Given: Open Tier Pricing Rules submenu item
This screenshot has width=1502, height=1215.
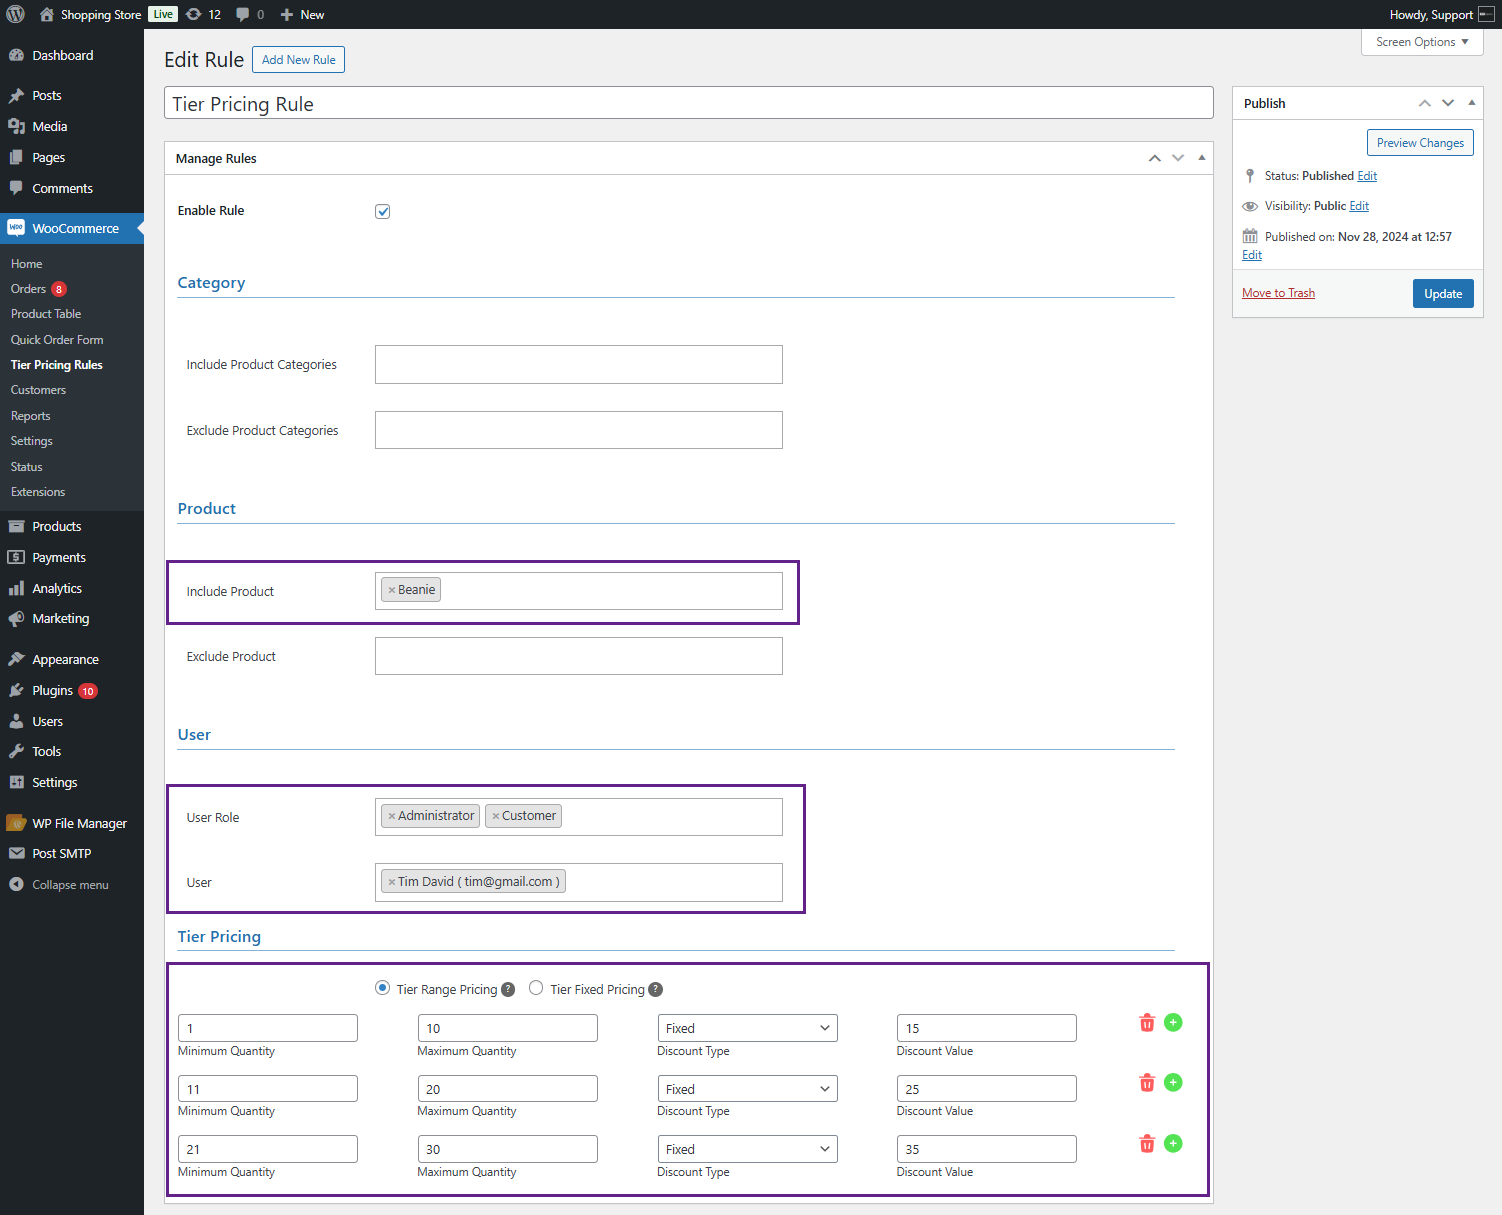Looking at the screenshot, I should 57,365.
